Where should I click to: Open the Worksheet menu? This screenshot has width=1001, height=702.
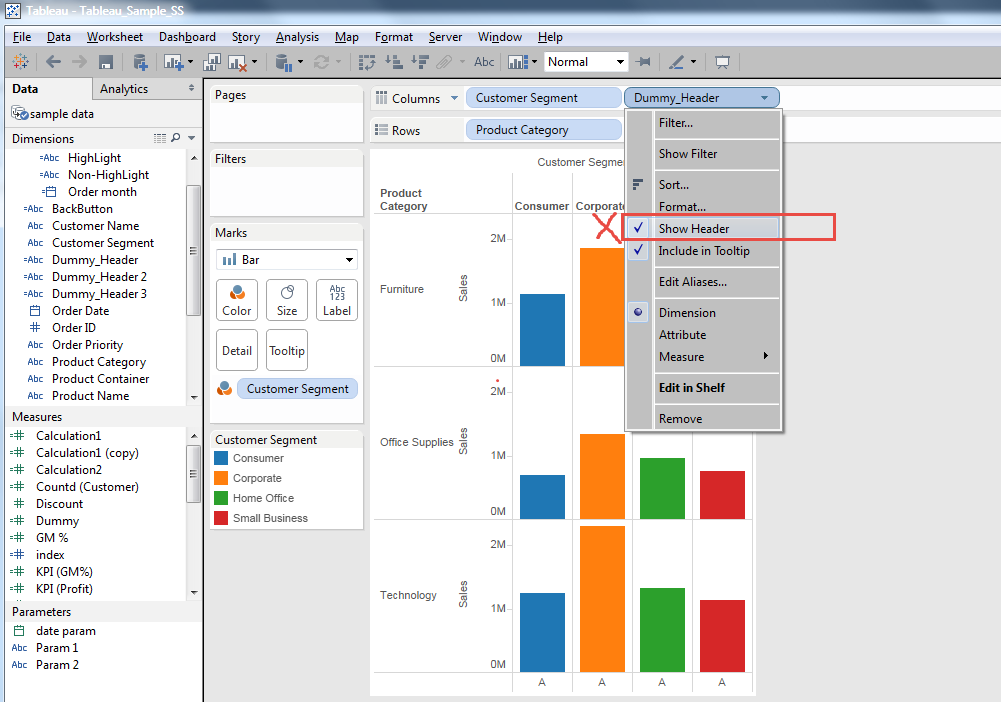pos(115,37)
